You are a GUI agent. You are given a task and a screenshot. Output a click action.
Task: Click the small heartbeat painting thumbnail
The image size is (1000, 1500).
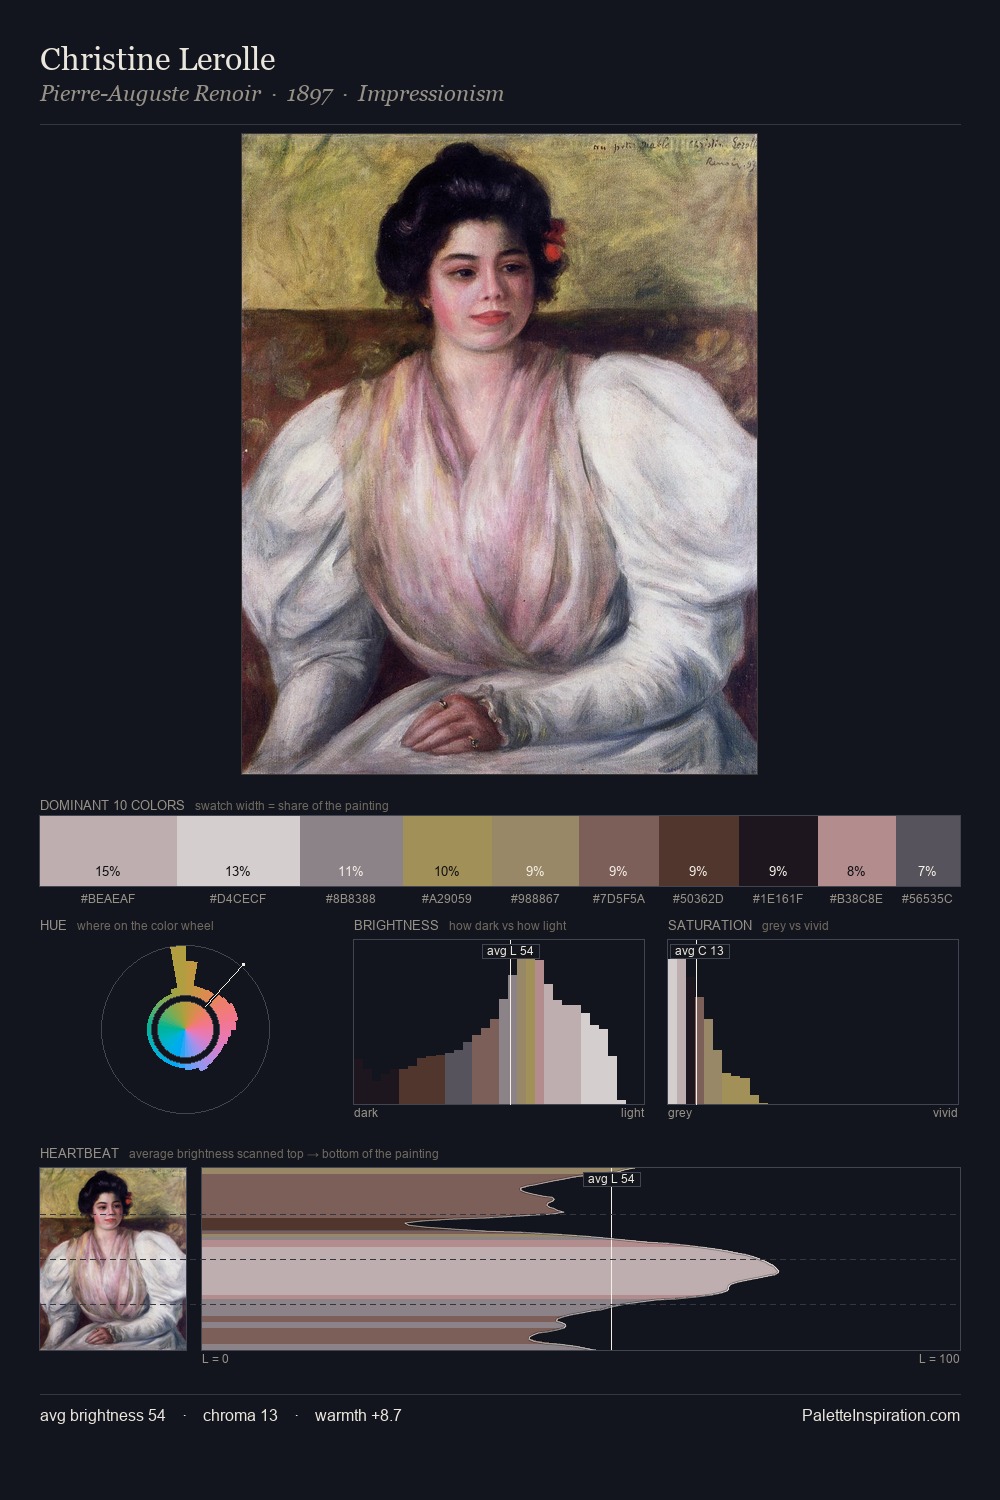(113, 1259)
